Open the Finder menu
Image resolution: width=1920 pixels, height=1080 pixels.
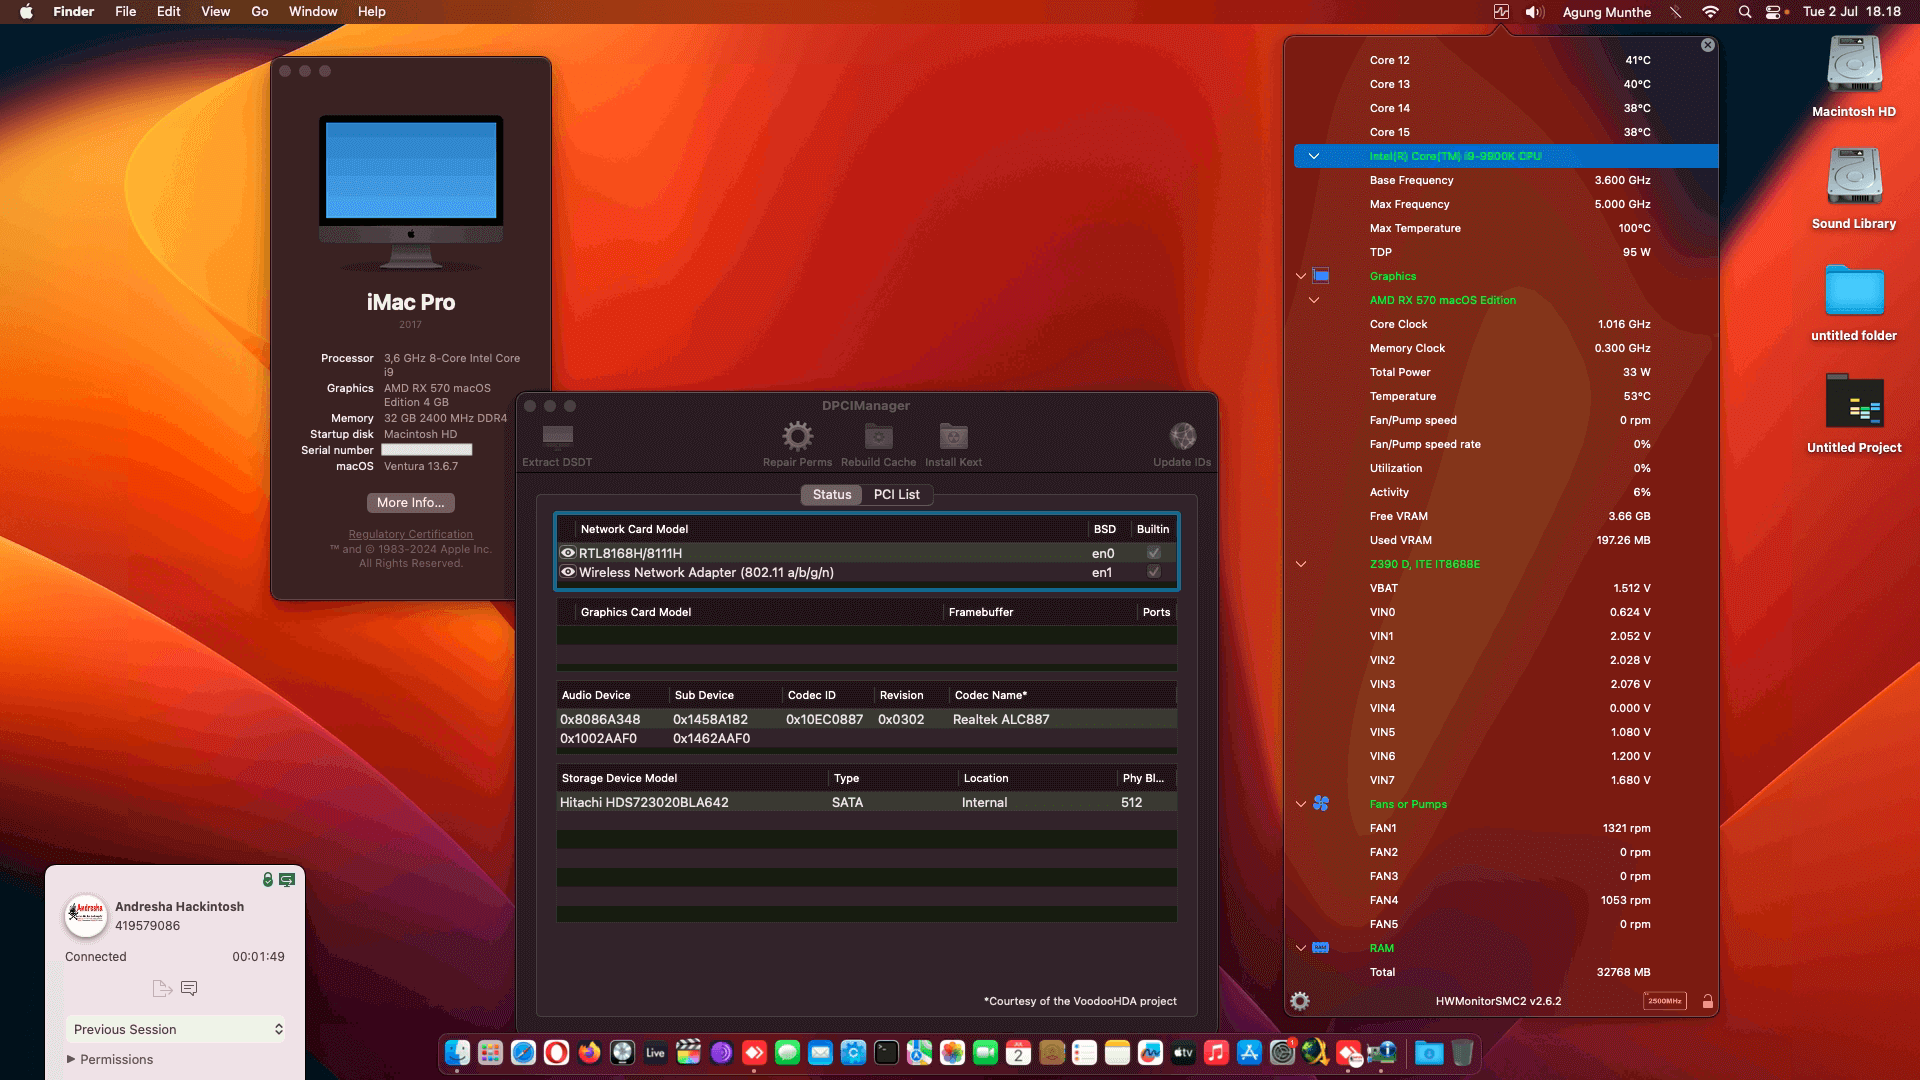[x=73, y=12]
